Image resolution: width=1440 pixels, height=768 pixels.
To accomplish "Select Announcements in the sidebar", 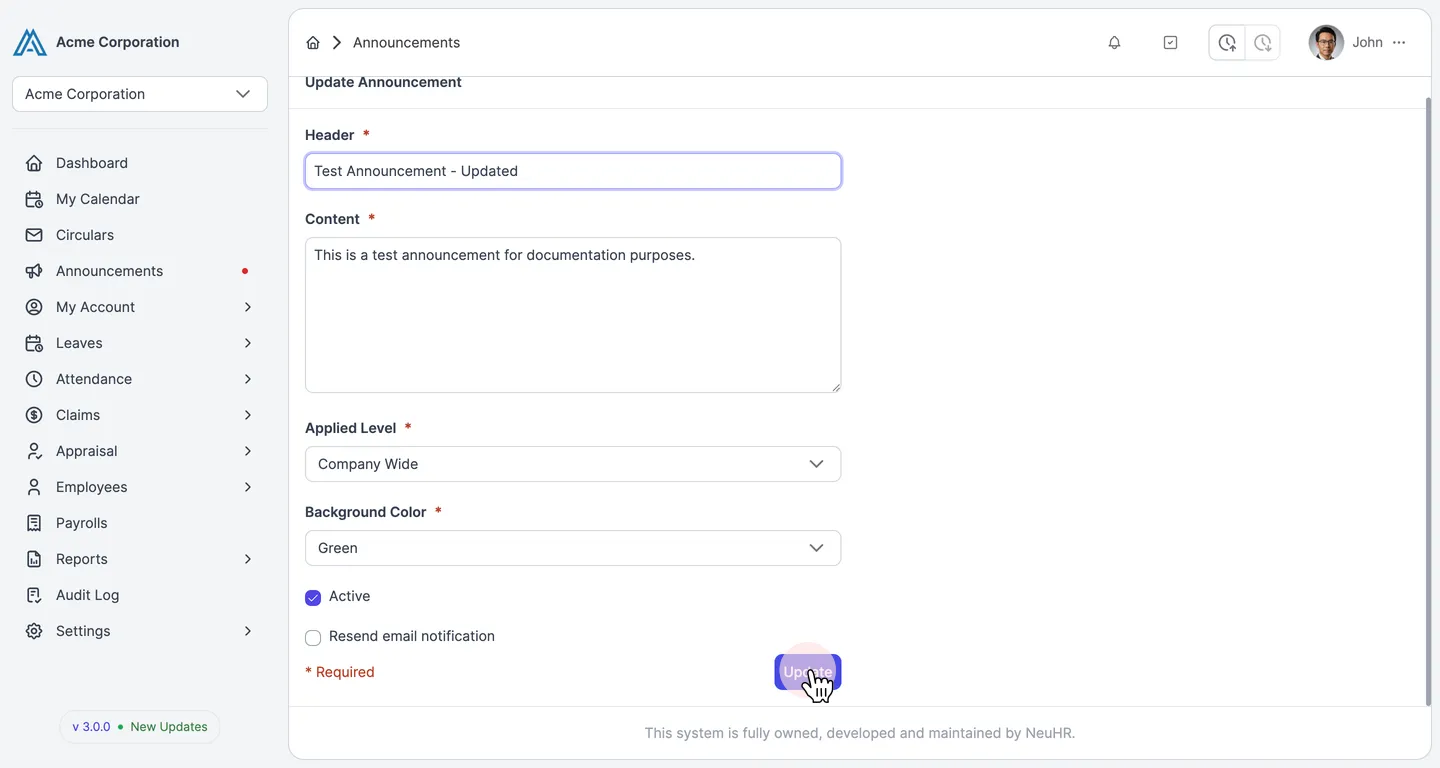I will click(x=140, y=271).
